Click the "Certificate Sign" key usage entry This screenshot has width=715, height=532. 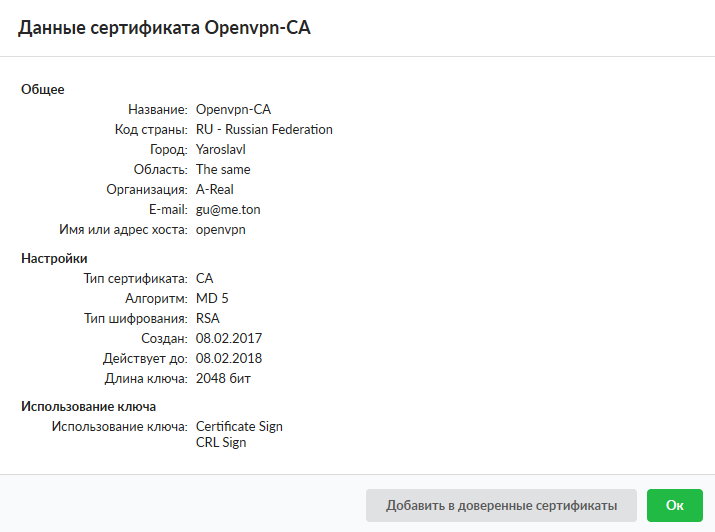coord(239,426)
